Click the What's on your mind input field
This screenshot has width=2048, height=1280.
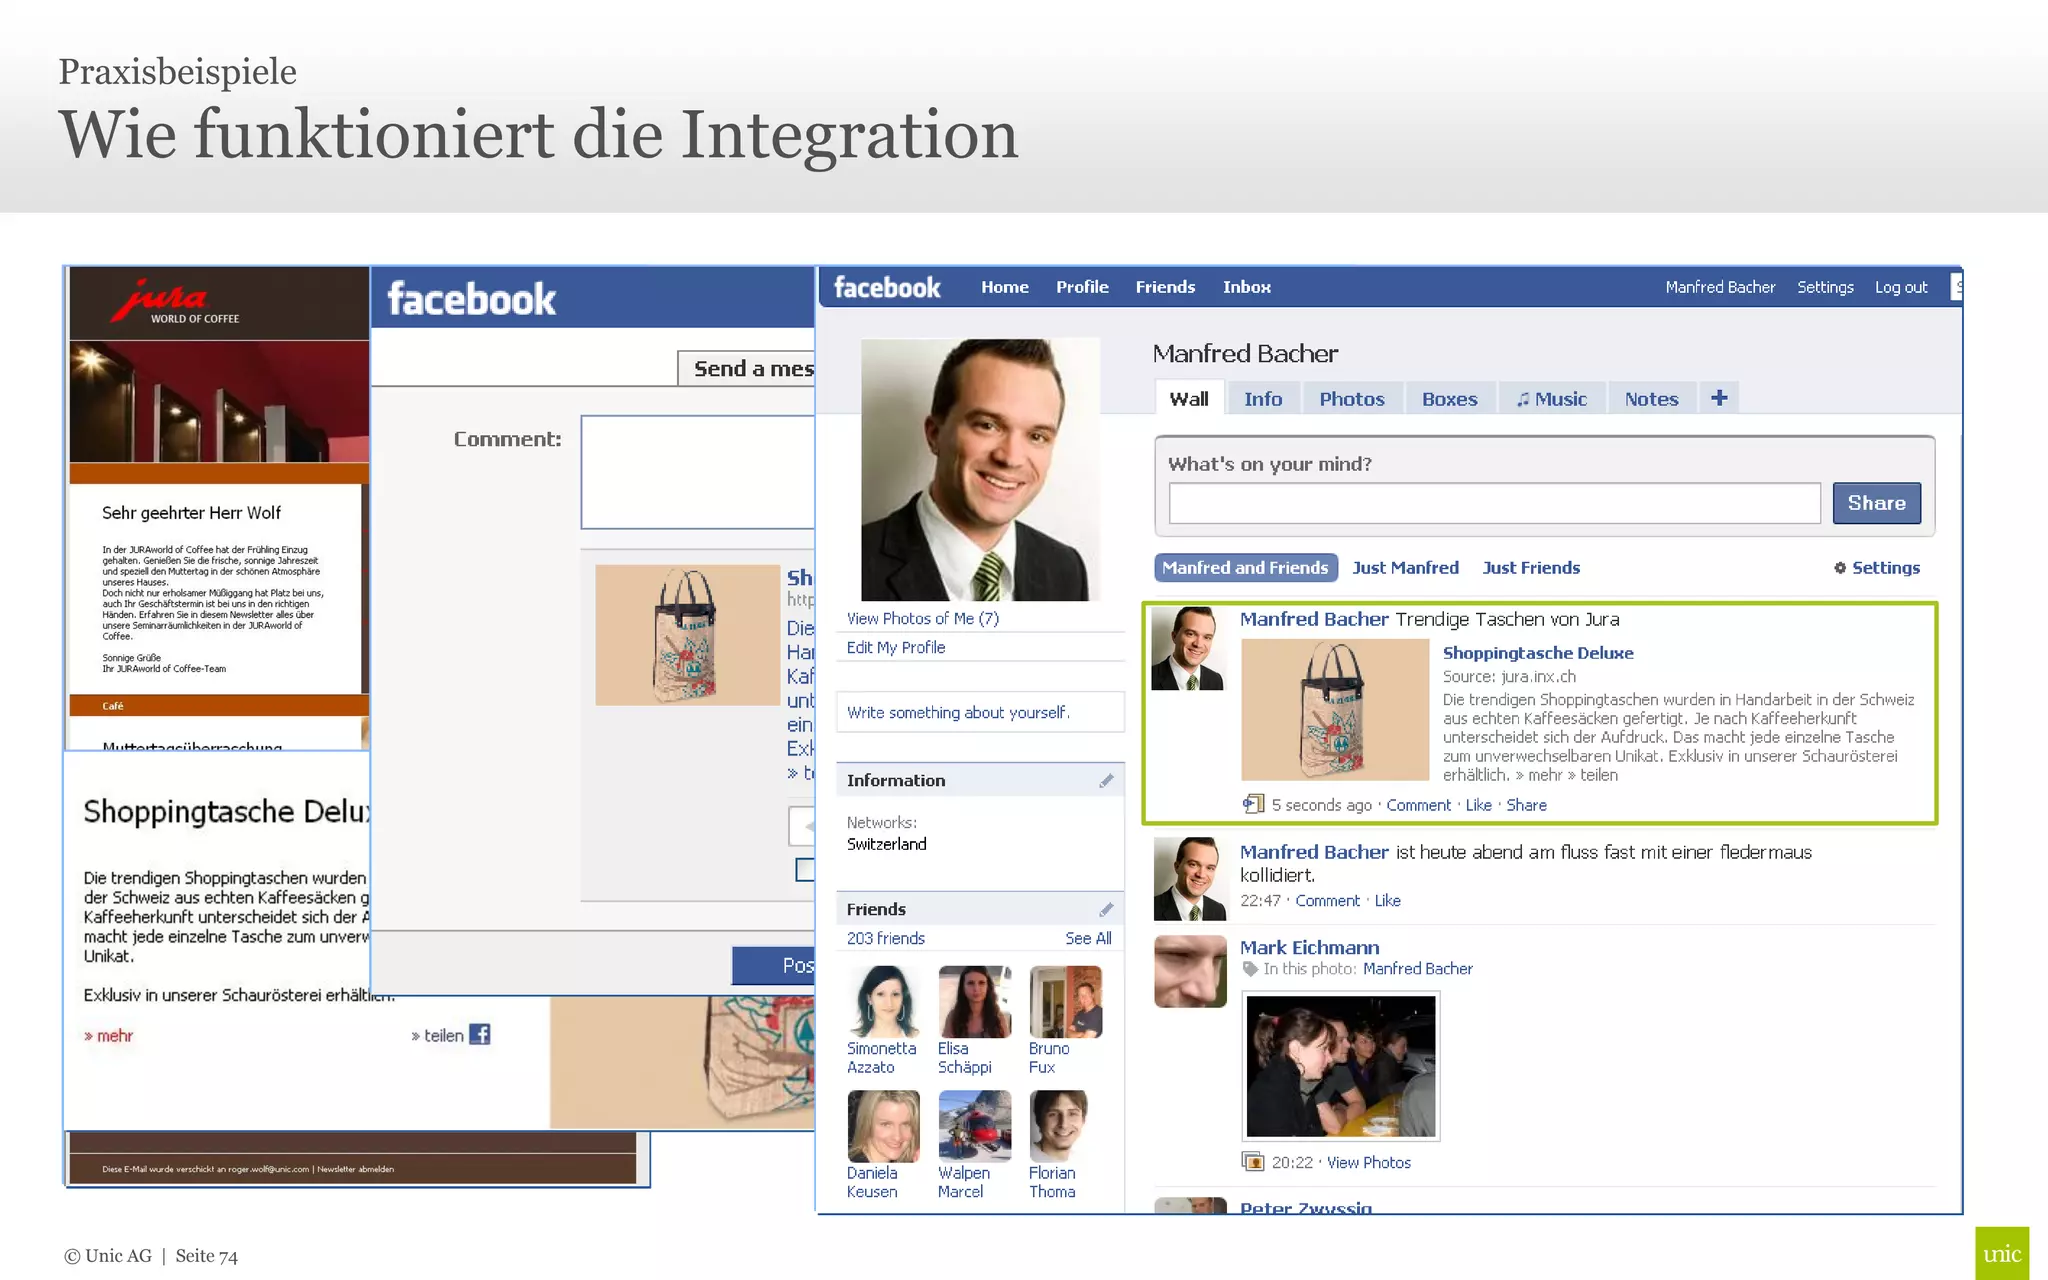[1494, 503]
